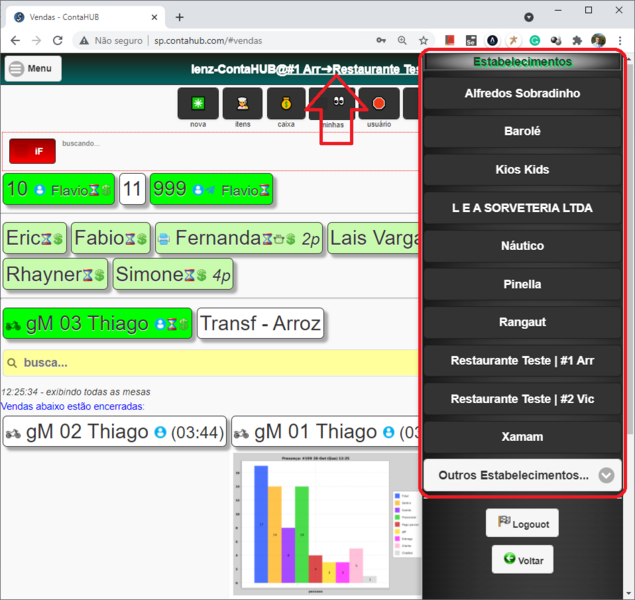Image resolution: width=635 pixels, height=600 pixels.
Task: Select the Vendas - ContaHUB tab
Action: [86, 17]
